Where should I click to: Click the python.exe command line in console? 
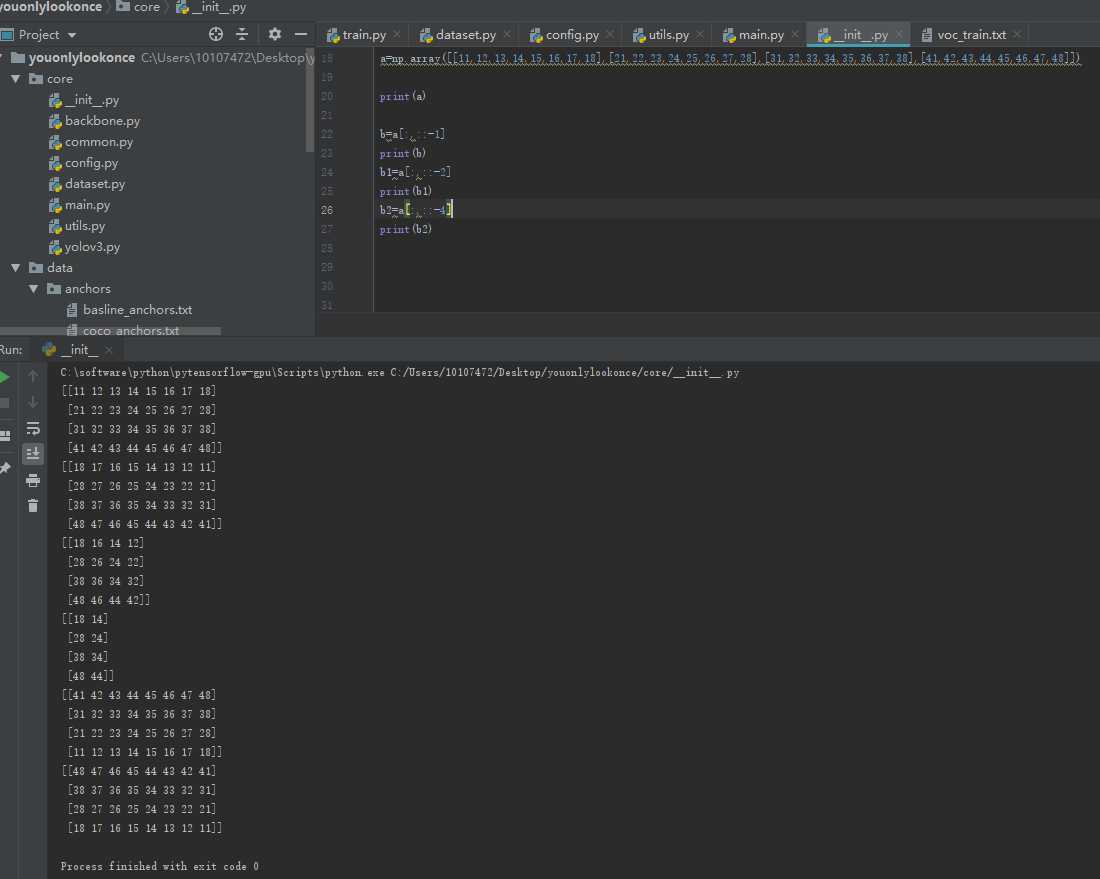400,373
